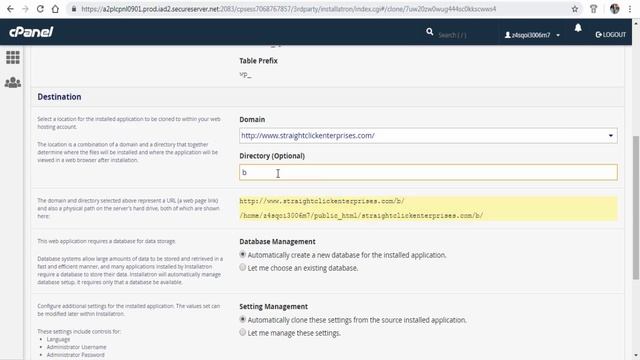The height and width of the screenshot is (360, 640).
Task: Open the z4sqoi3006m7 account dropdown
Action: coord(532,35)
